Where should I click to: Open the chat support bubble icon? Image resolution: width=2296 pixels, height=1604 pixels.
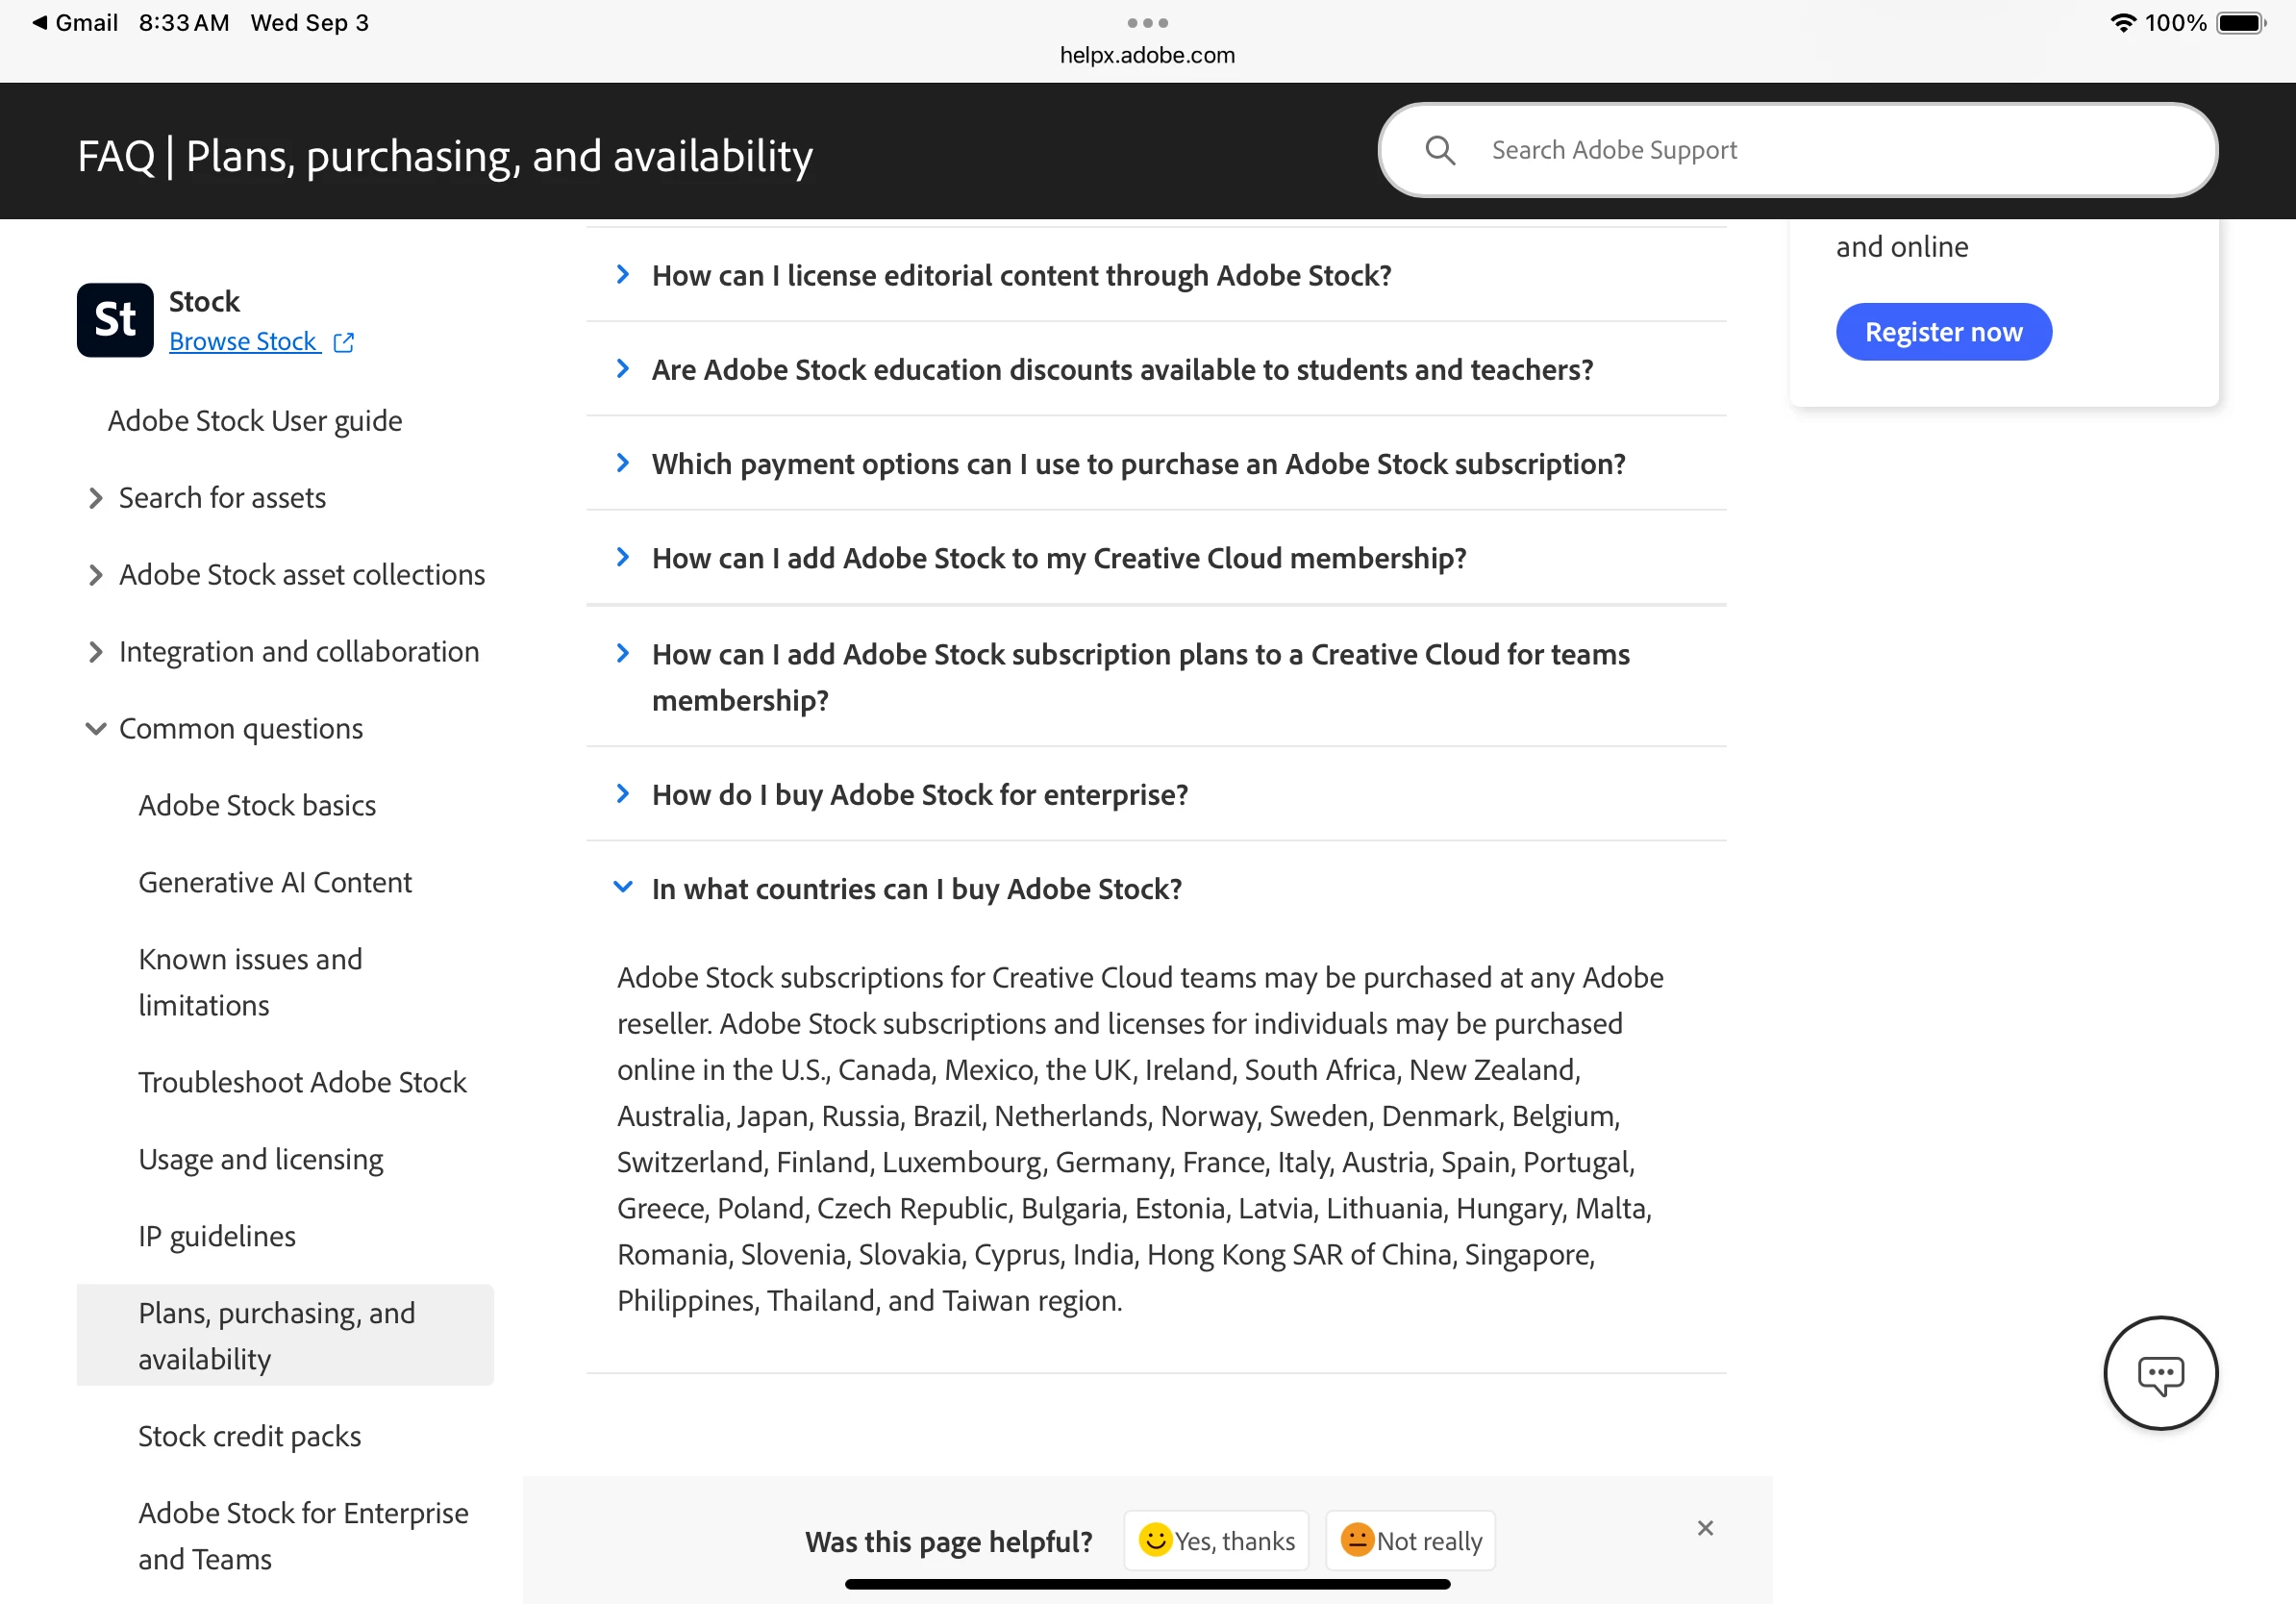(x=2160, y=1373)
